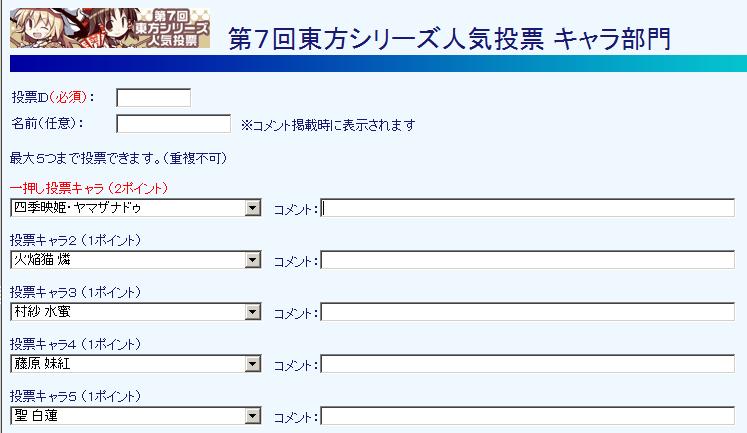The width and height of the screenshot is (747, 433).
Task: Focus the 名前(任意) text field
Action: tap(173, 124)
